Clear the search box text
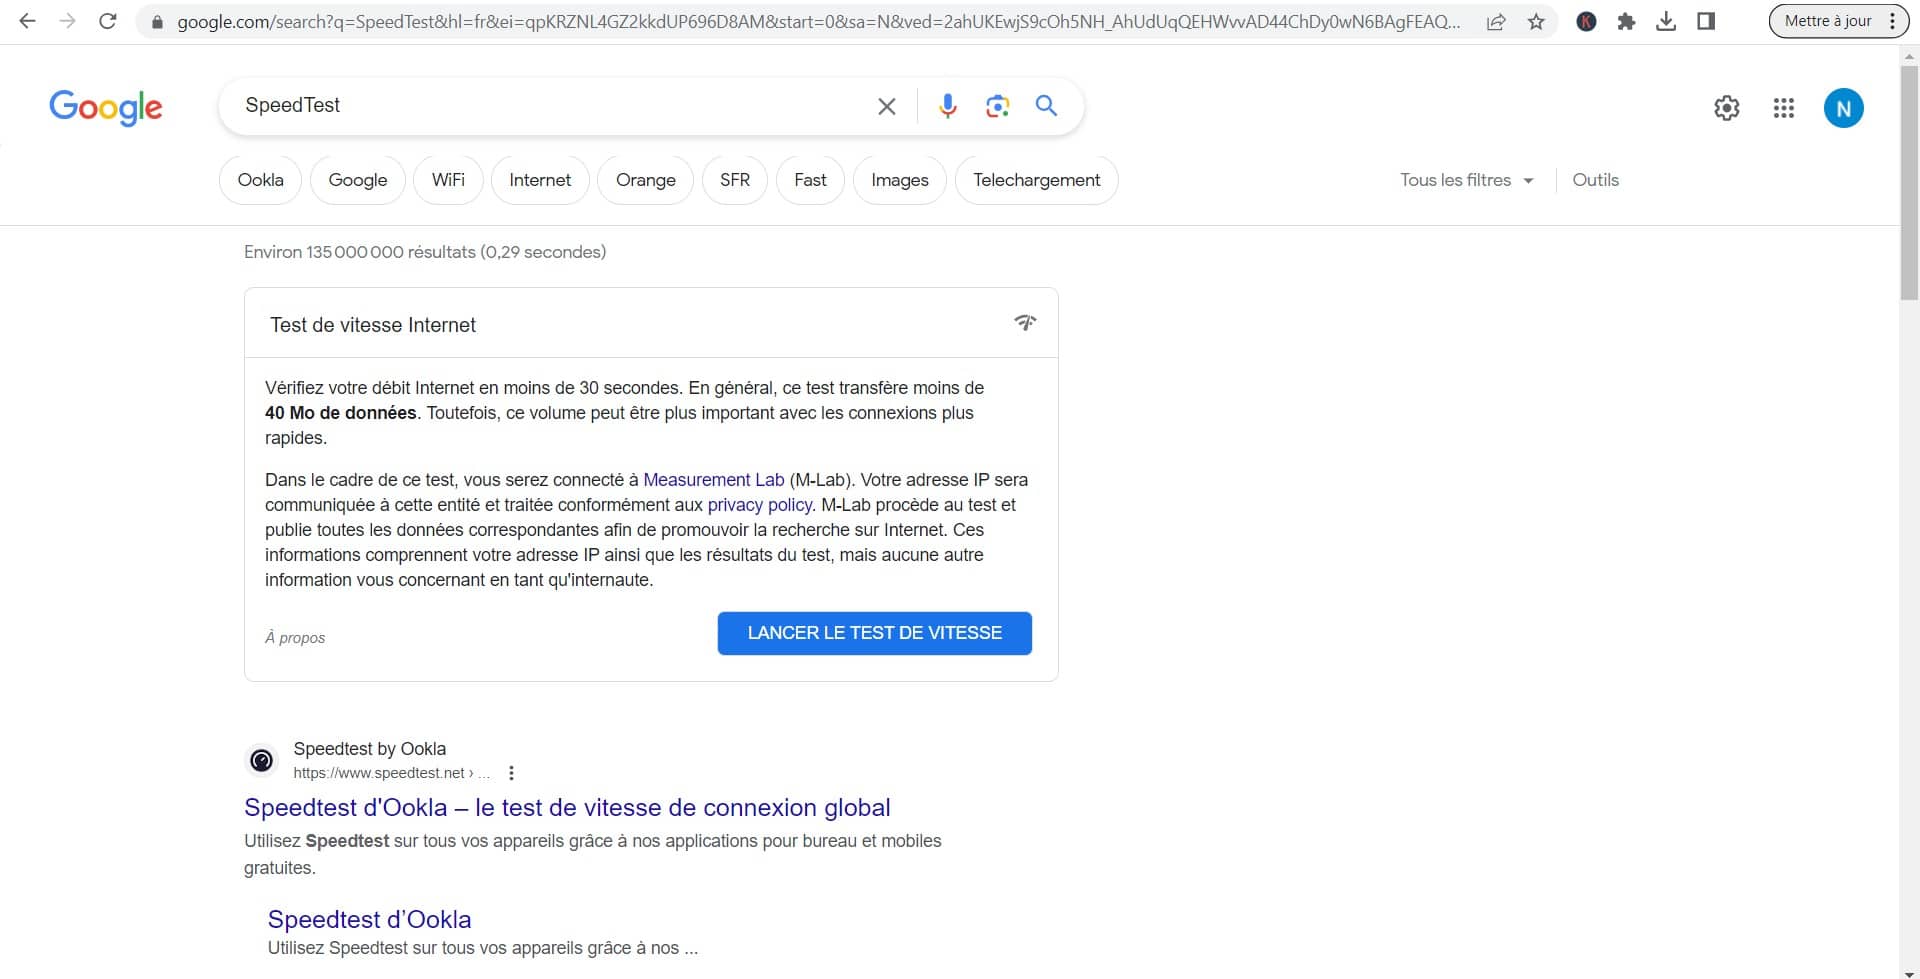 point(886,106)
